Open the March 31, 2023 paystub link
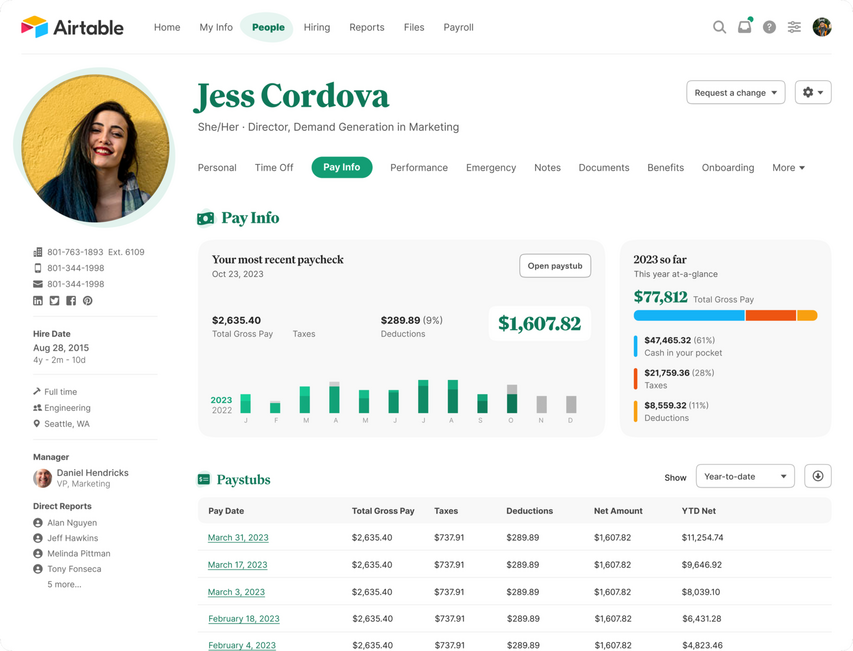This screenshot has height=651, width=853. point(238,538)
